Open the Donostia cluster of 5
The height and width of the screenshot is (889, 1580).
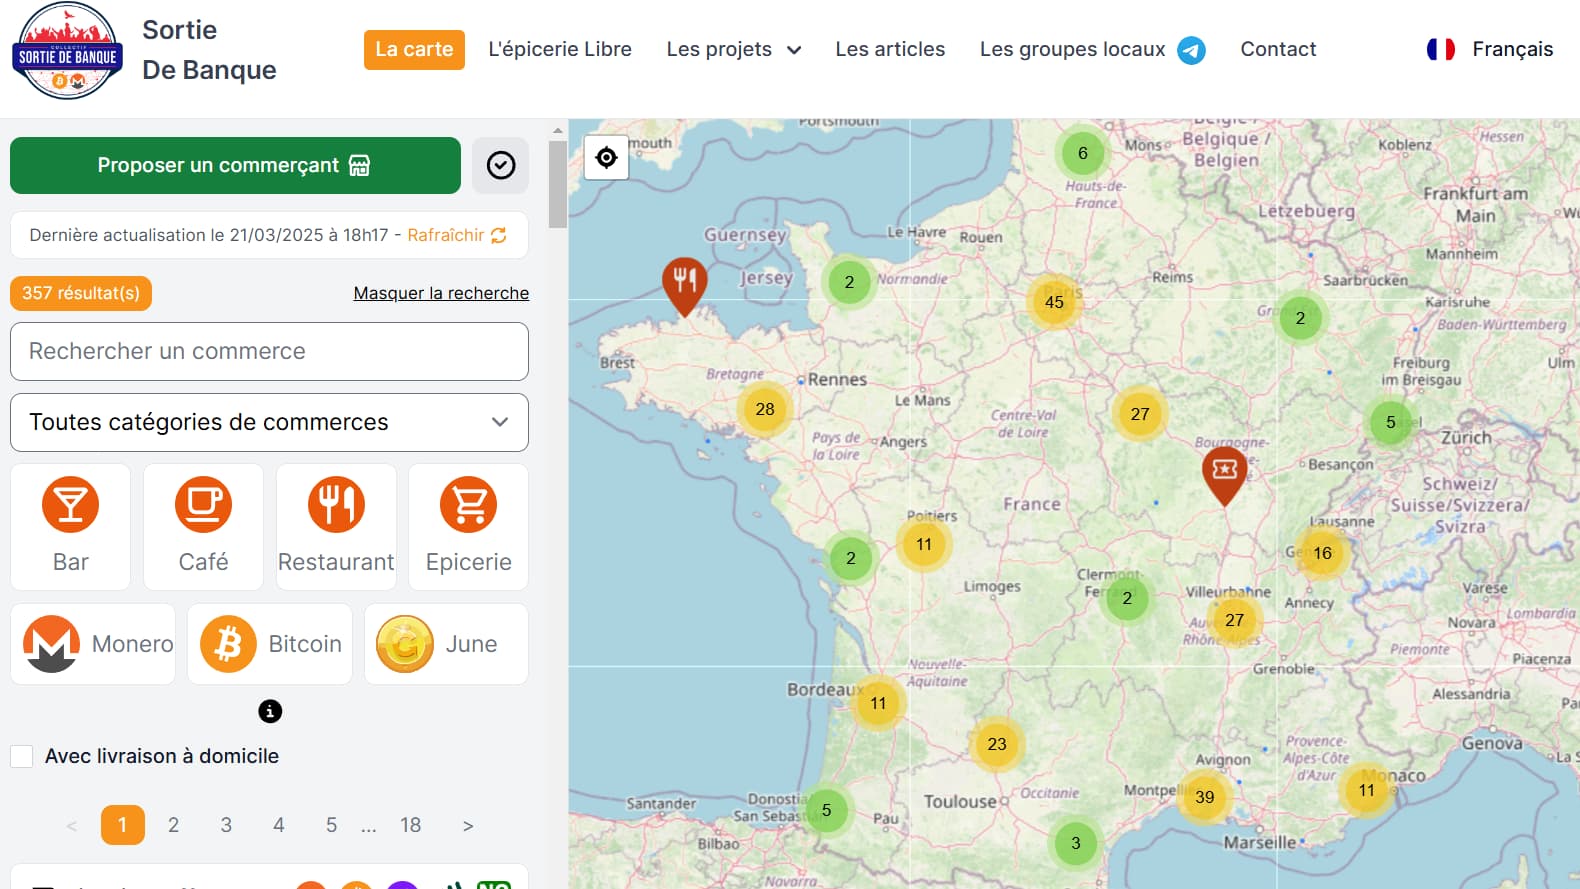pyautogui.click(x=826, y=810)
